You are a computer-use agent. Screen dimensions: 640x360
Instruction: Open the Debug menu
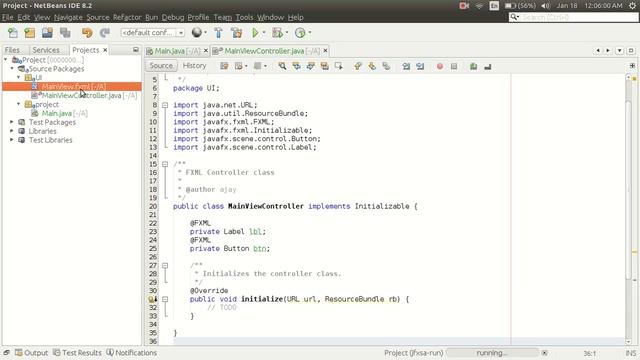point(173,17)
